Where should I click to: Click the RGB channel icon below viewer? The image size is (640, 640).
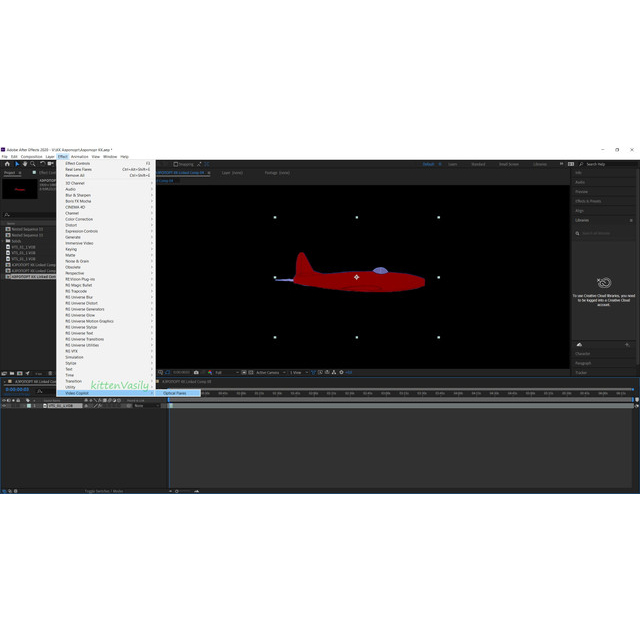210,372
